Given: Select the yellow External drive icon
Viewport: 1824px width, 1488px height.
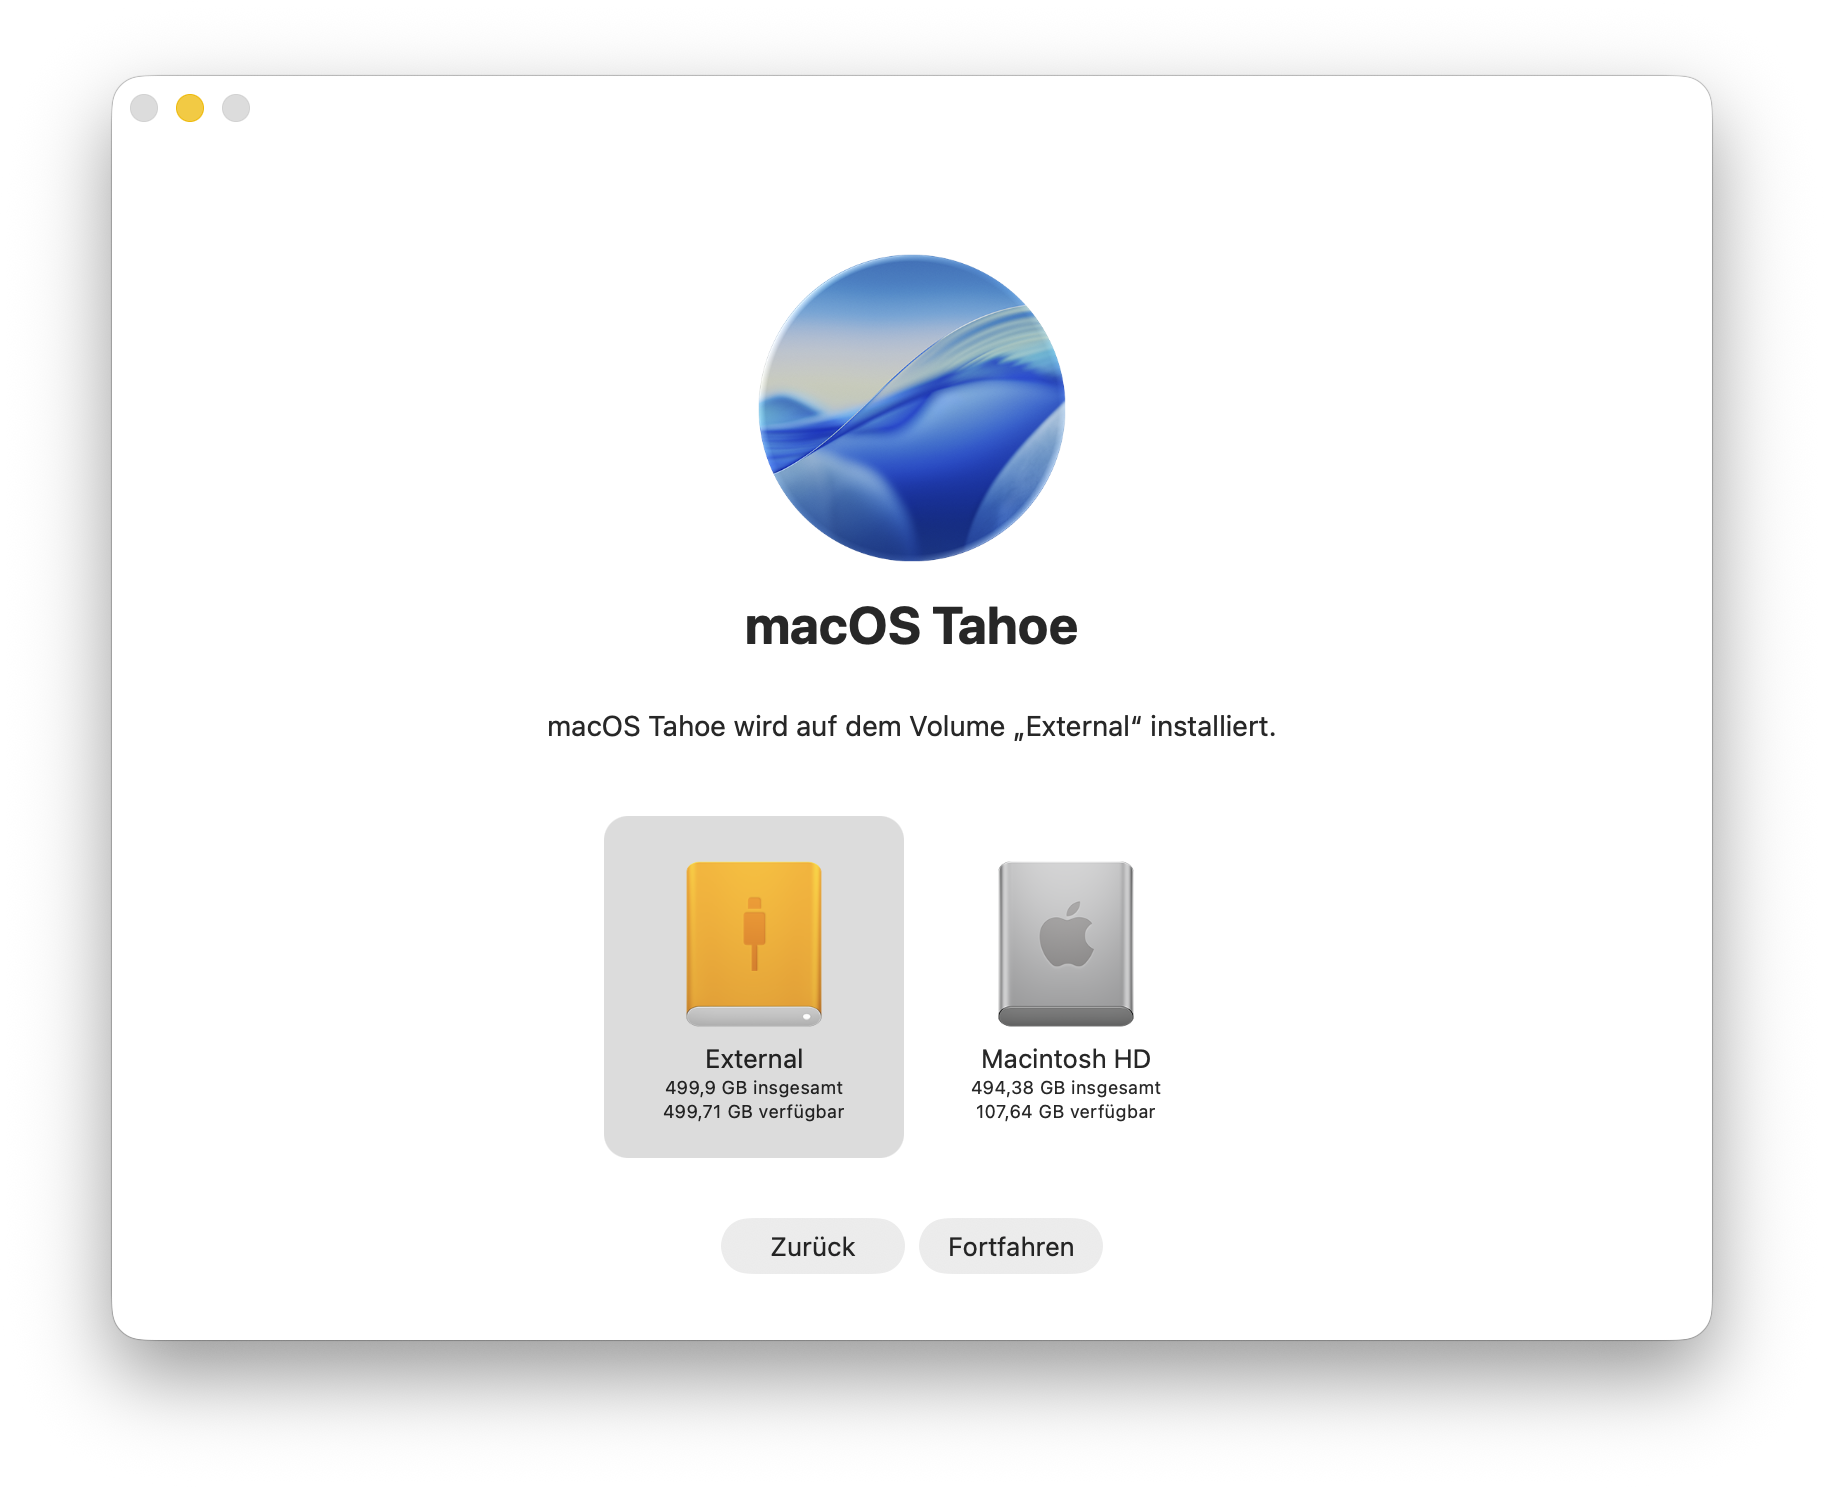Looking at the screenshot, I should click(754, 943).
